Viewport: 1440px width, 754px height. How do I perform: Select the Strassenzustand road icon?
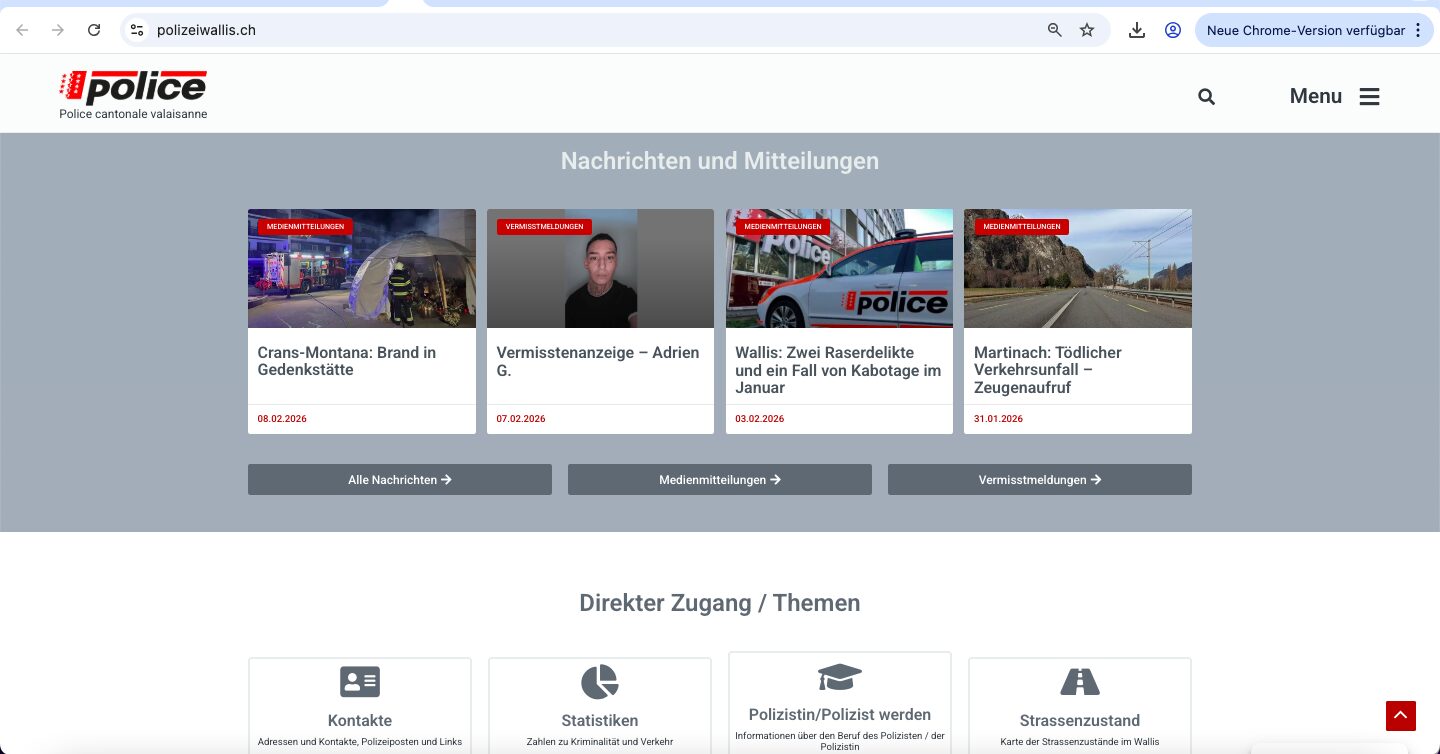[x=1079, y=682]
